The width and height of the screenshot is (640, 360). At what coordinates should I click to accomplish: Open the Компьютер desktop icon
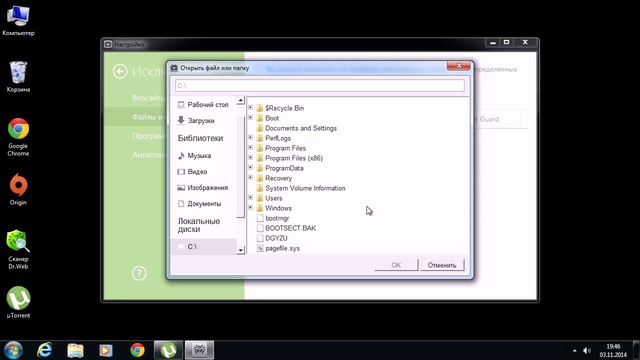[x=18, y=20]
